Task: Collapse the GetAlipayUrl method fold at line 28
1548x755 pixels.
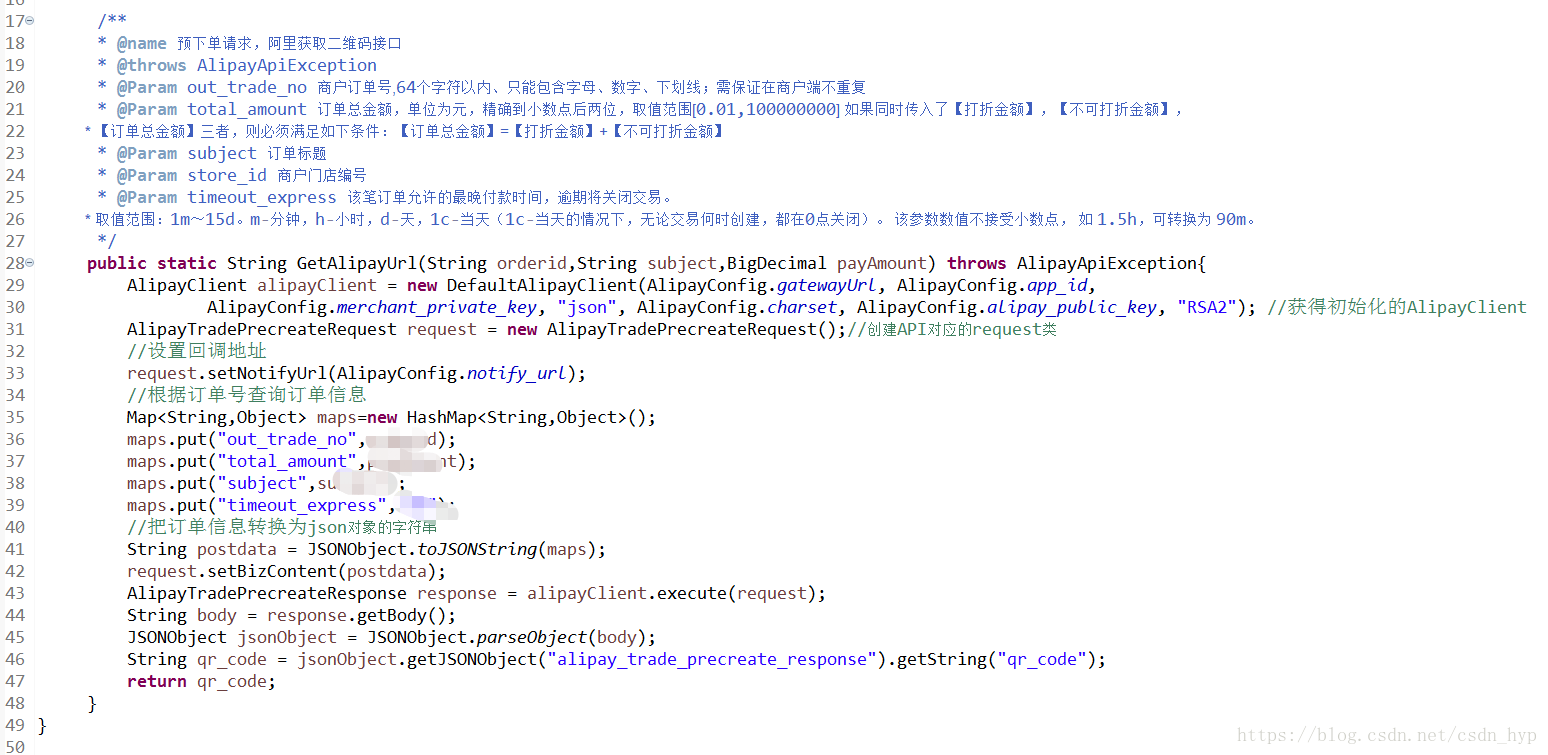Action: point(29,263)
